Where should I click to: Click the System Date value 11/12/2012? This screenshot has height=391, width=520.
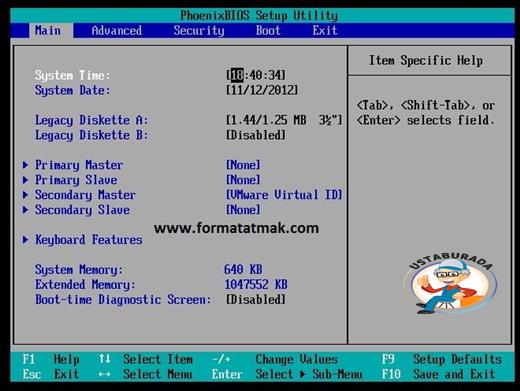pos(262,90)
